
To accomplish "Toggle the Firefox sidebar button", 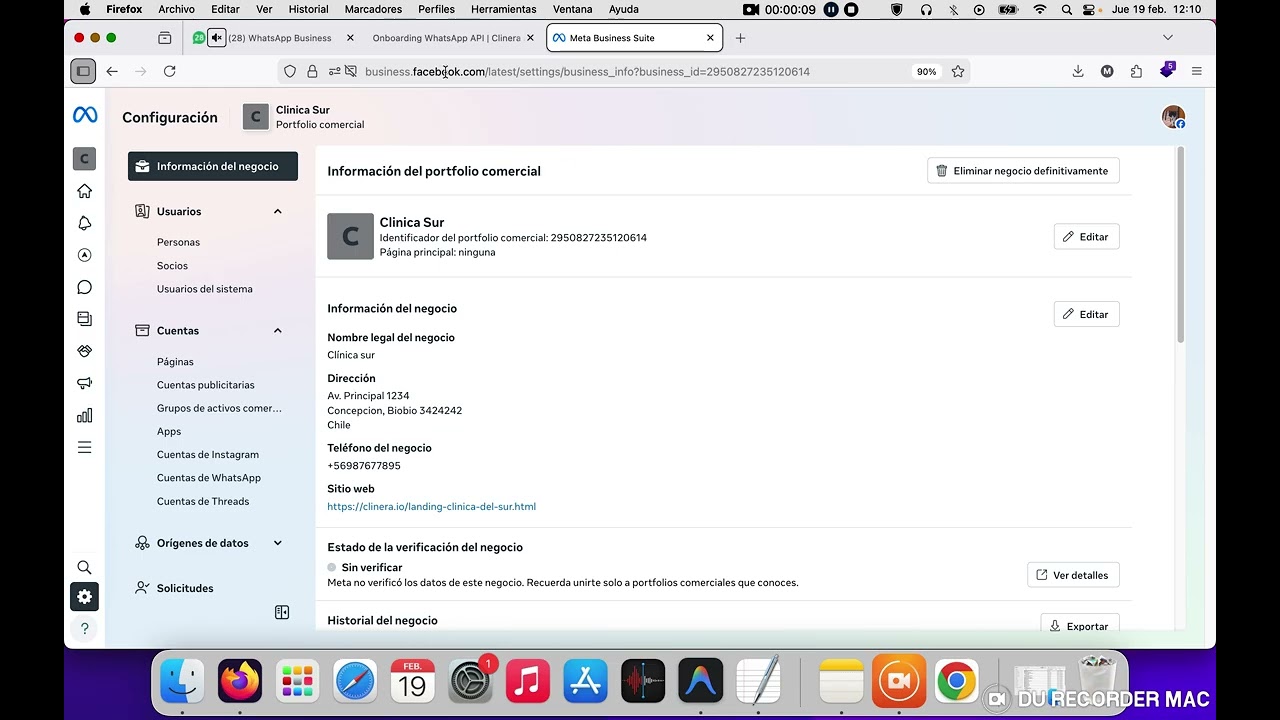I will click(x=83, y=71).
